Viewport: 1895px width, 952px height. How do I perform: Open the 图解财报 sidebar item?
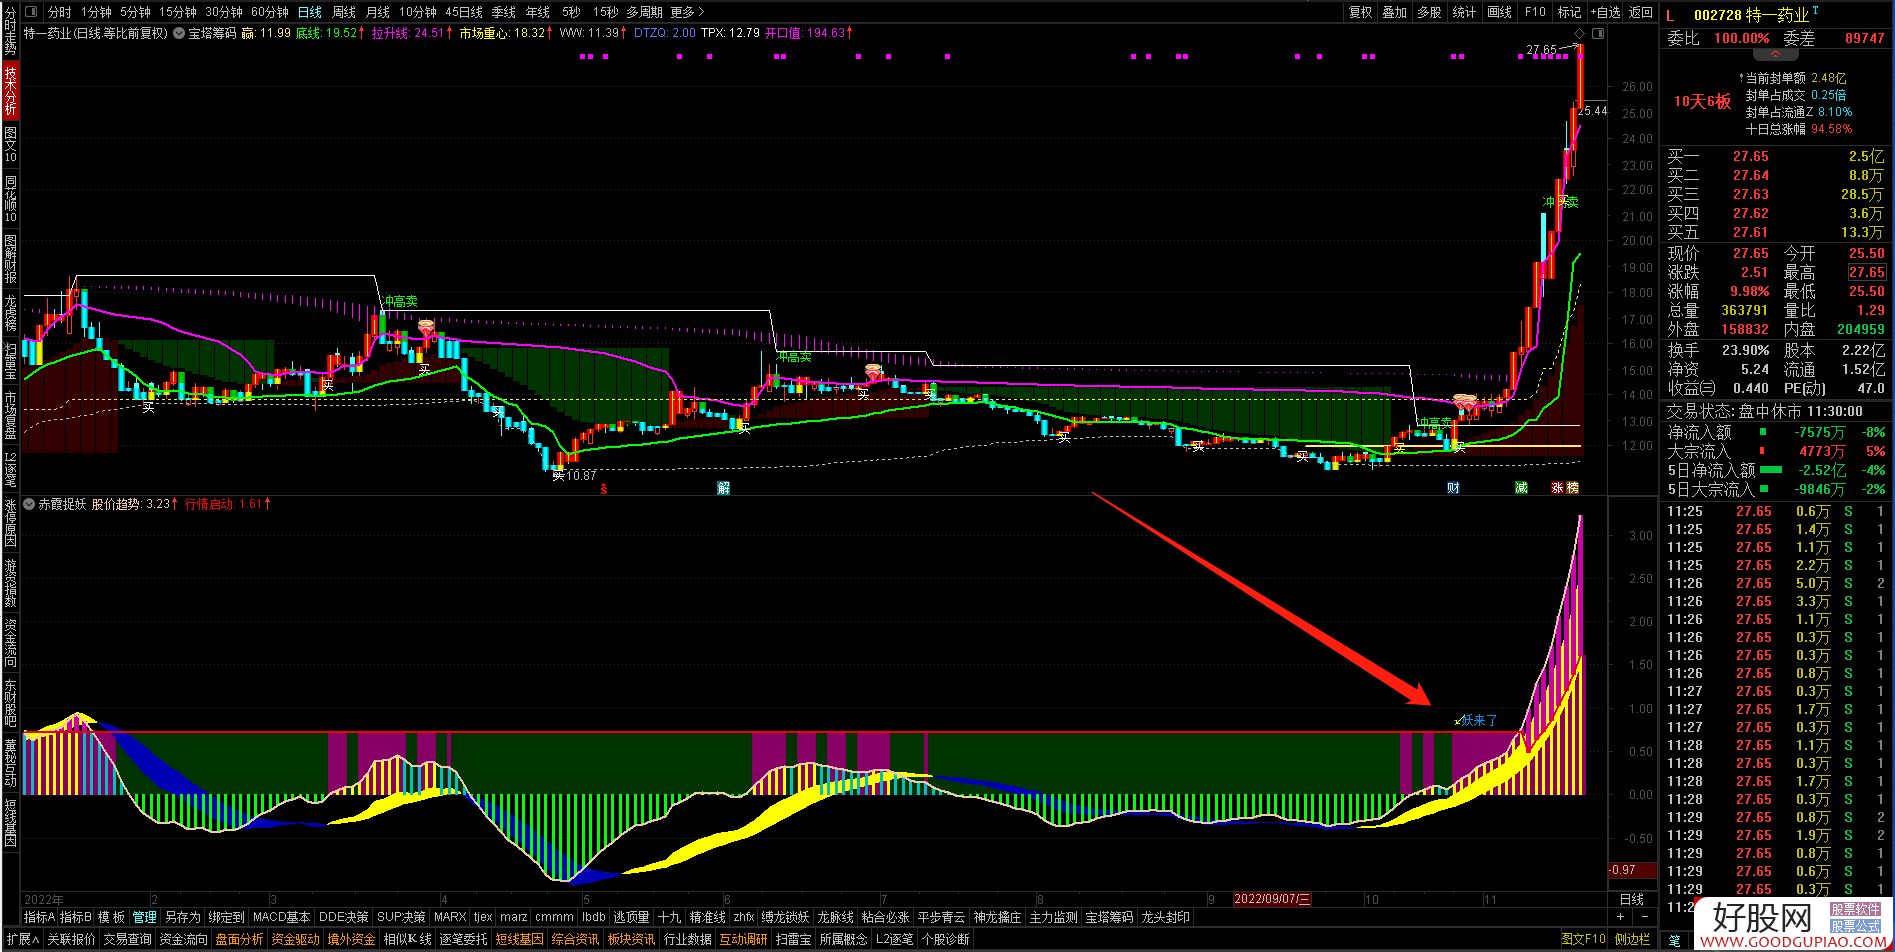10,259
